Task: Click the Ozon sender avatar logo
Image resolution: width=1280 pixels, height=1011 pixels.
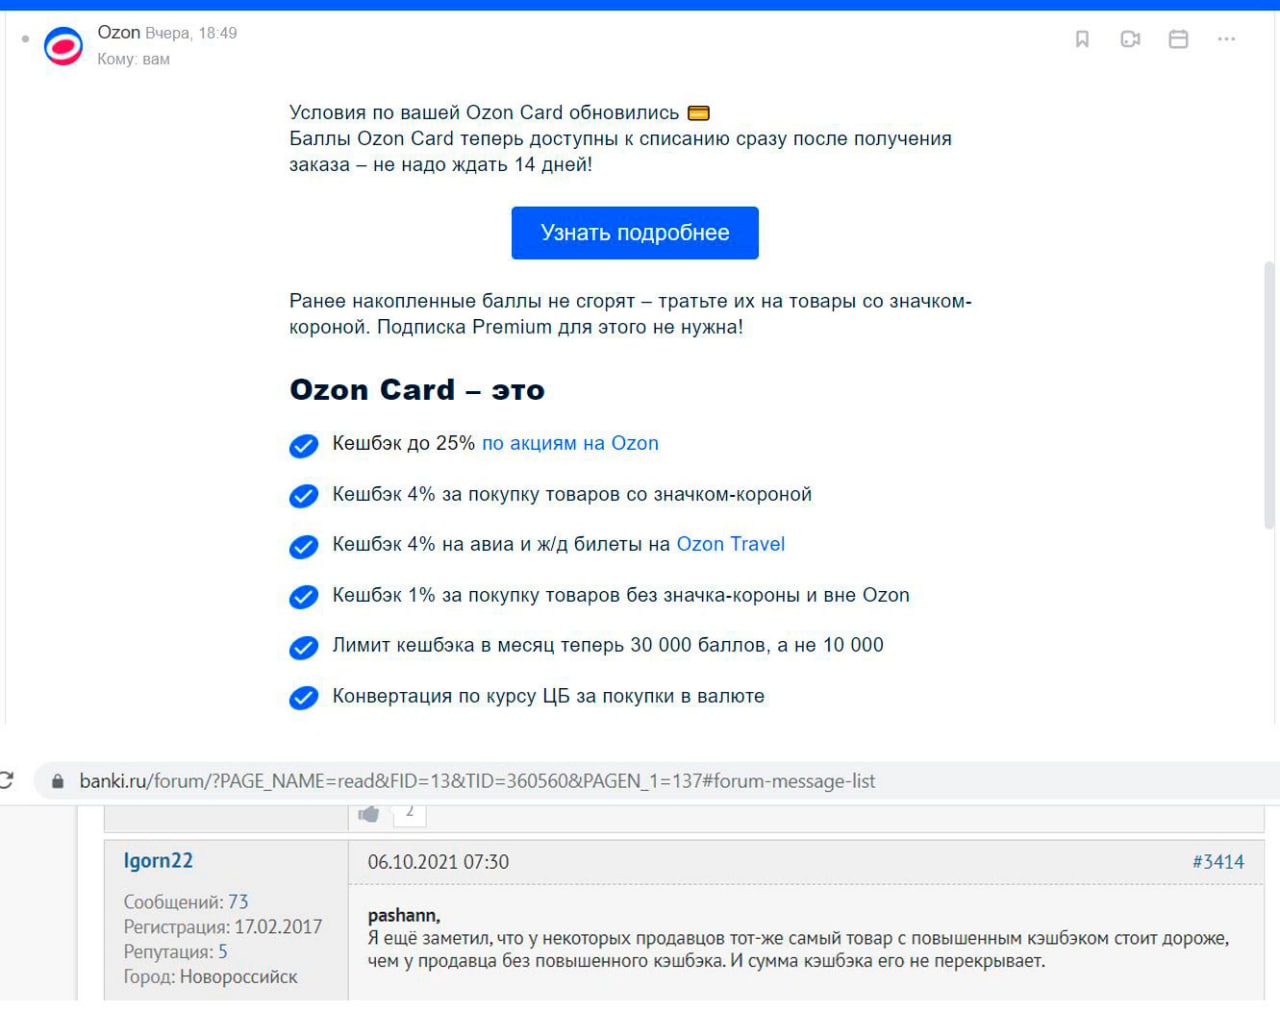Action: (63, 46)
